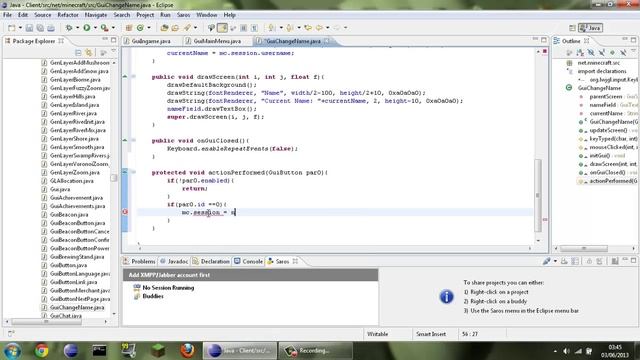This screenshot has width=640, height=360.
Task: Click the editor vertical scrollbar thumb
Action: [538, 195]
